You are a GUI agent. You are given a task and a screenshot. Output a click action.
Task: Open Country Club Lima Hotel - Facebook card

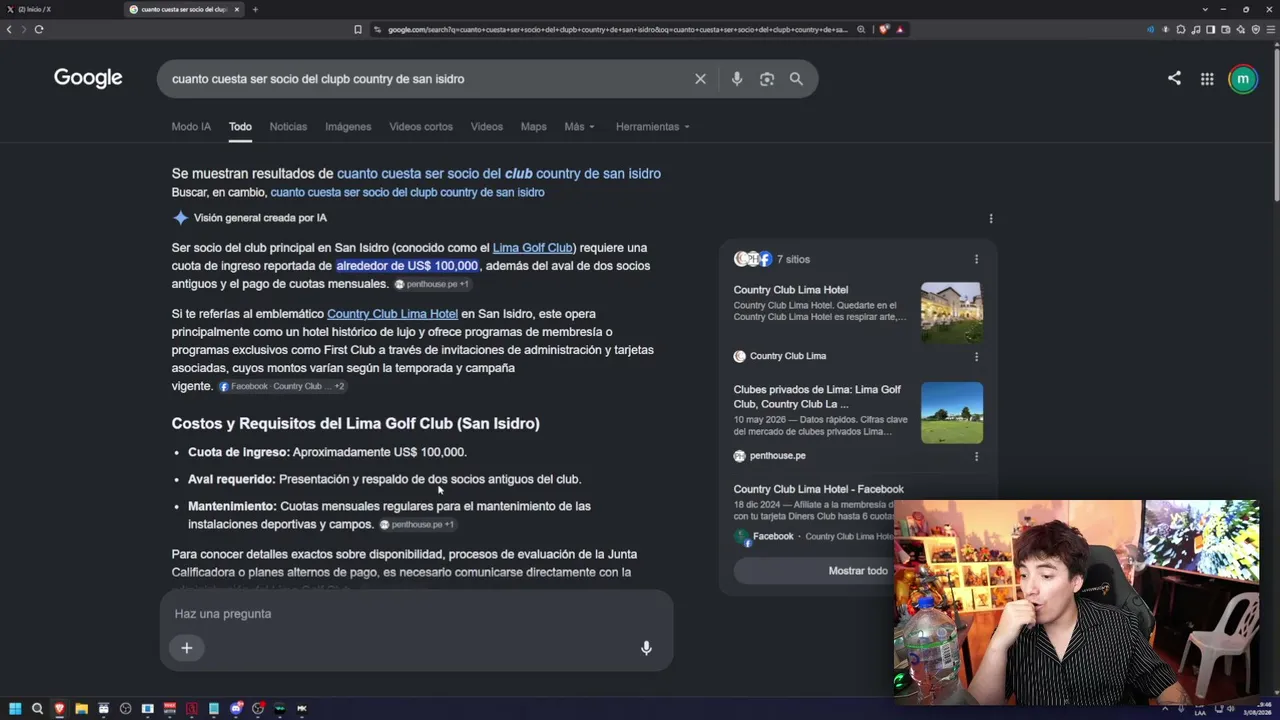[x=819, y=489]
